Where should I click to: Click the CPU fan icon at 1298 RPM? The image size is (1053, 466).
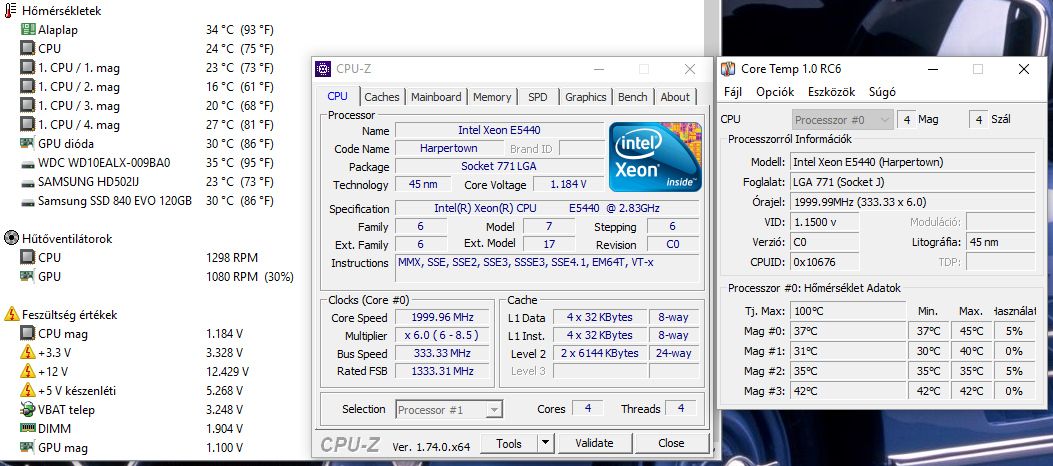28,257
